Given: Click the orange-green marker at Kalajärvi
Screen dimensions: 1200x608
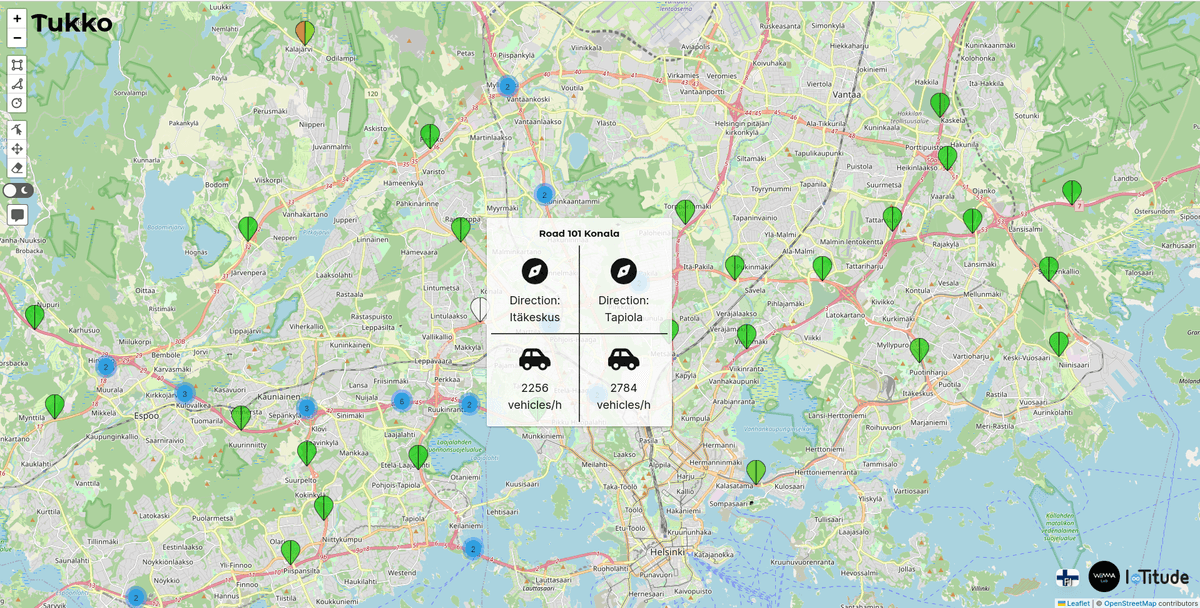Looking at the screenshot, I should pos(305,33).
